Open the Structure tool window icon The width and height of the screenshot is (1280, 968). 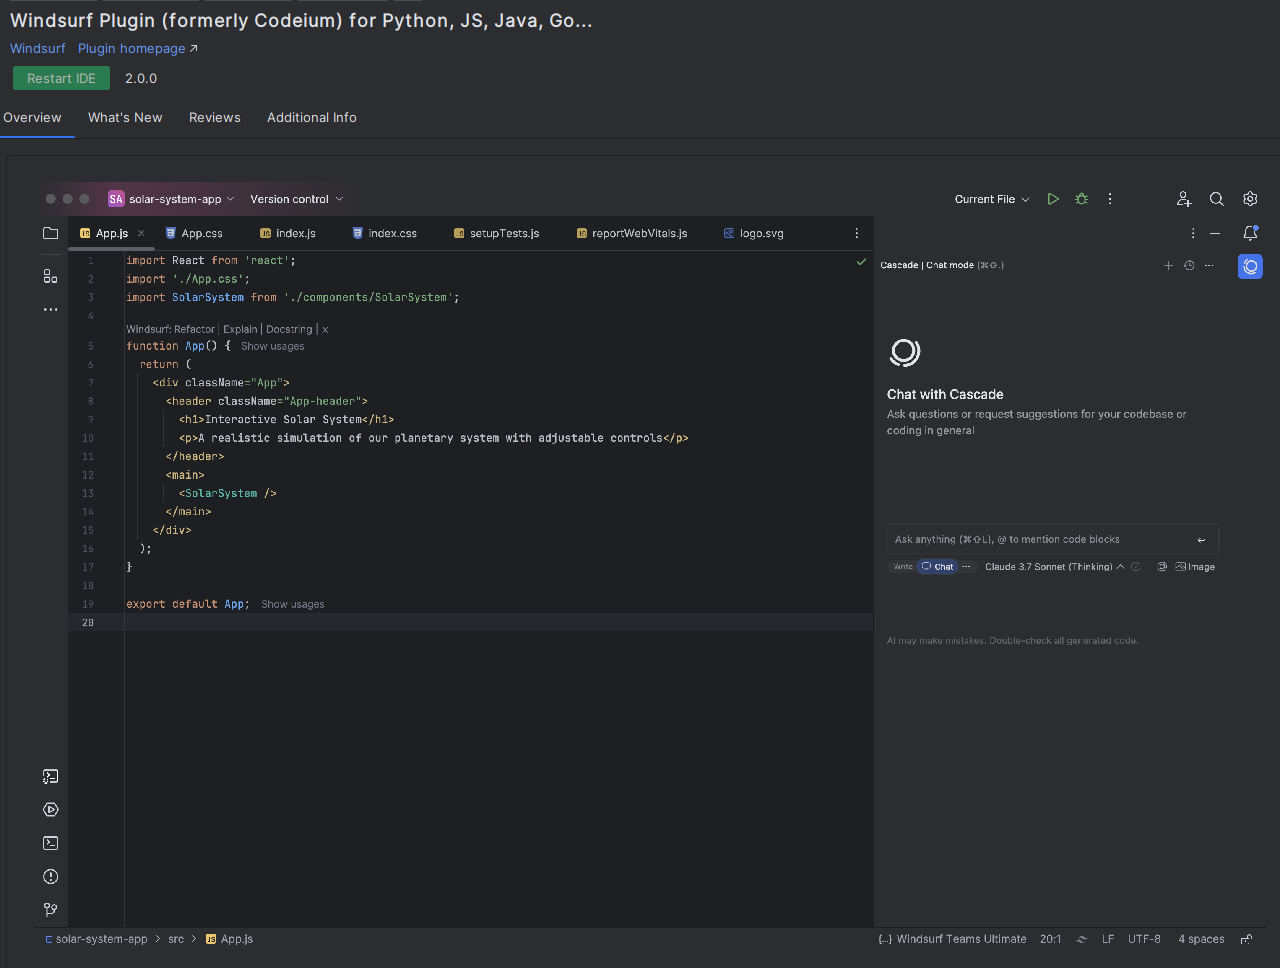click(x=50, y=276)
